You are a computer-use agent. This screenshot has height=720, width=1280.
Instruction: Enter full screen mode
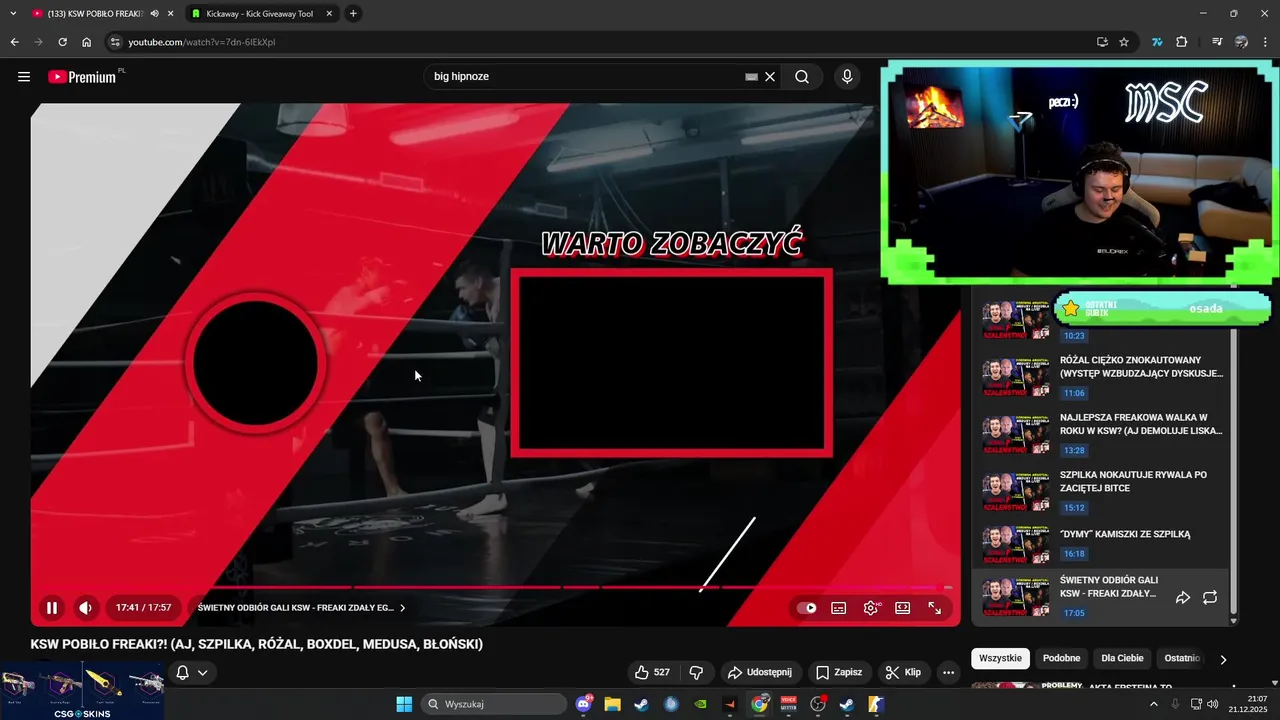(935, 608)
